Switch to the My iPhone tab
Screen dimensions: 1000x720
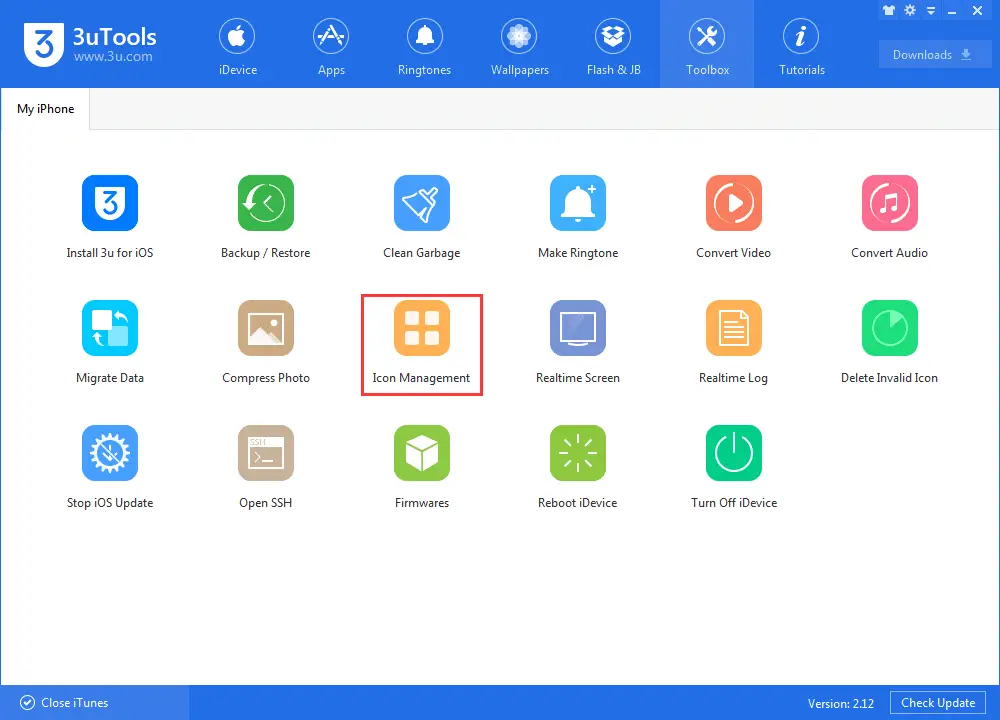point(45,109)
